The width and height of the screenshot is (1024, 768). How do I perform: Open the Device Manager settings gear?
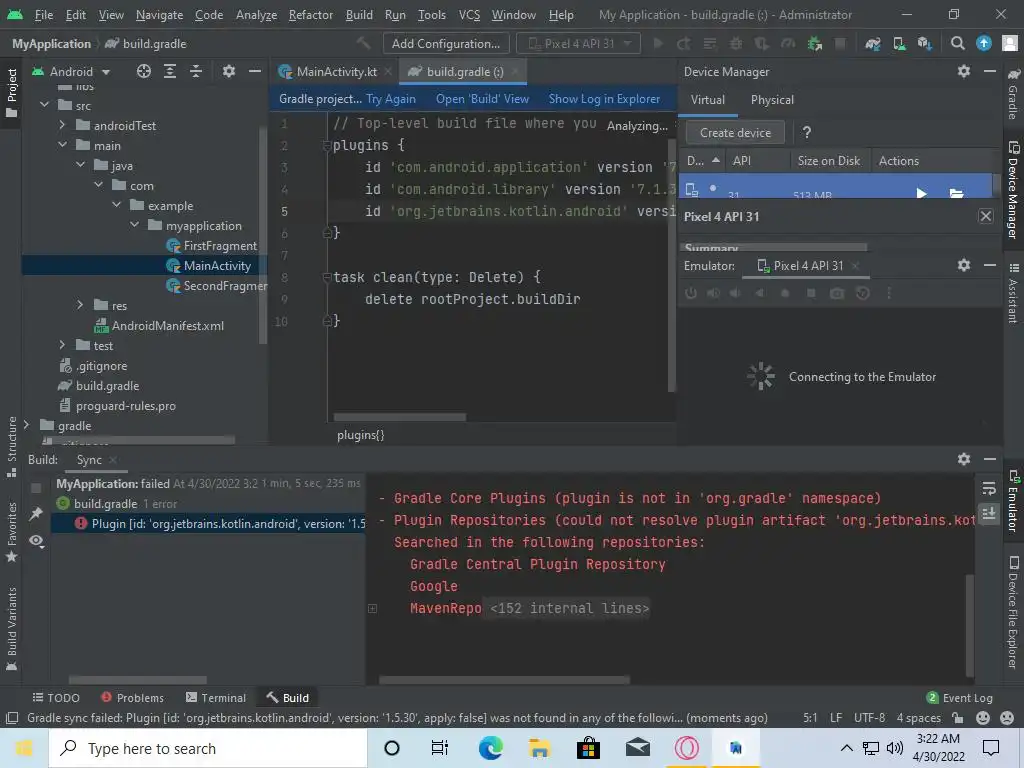[x=964, y=71]
